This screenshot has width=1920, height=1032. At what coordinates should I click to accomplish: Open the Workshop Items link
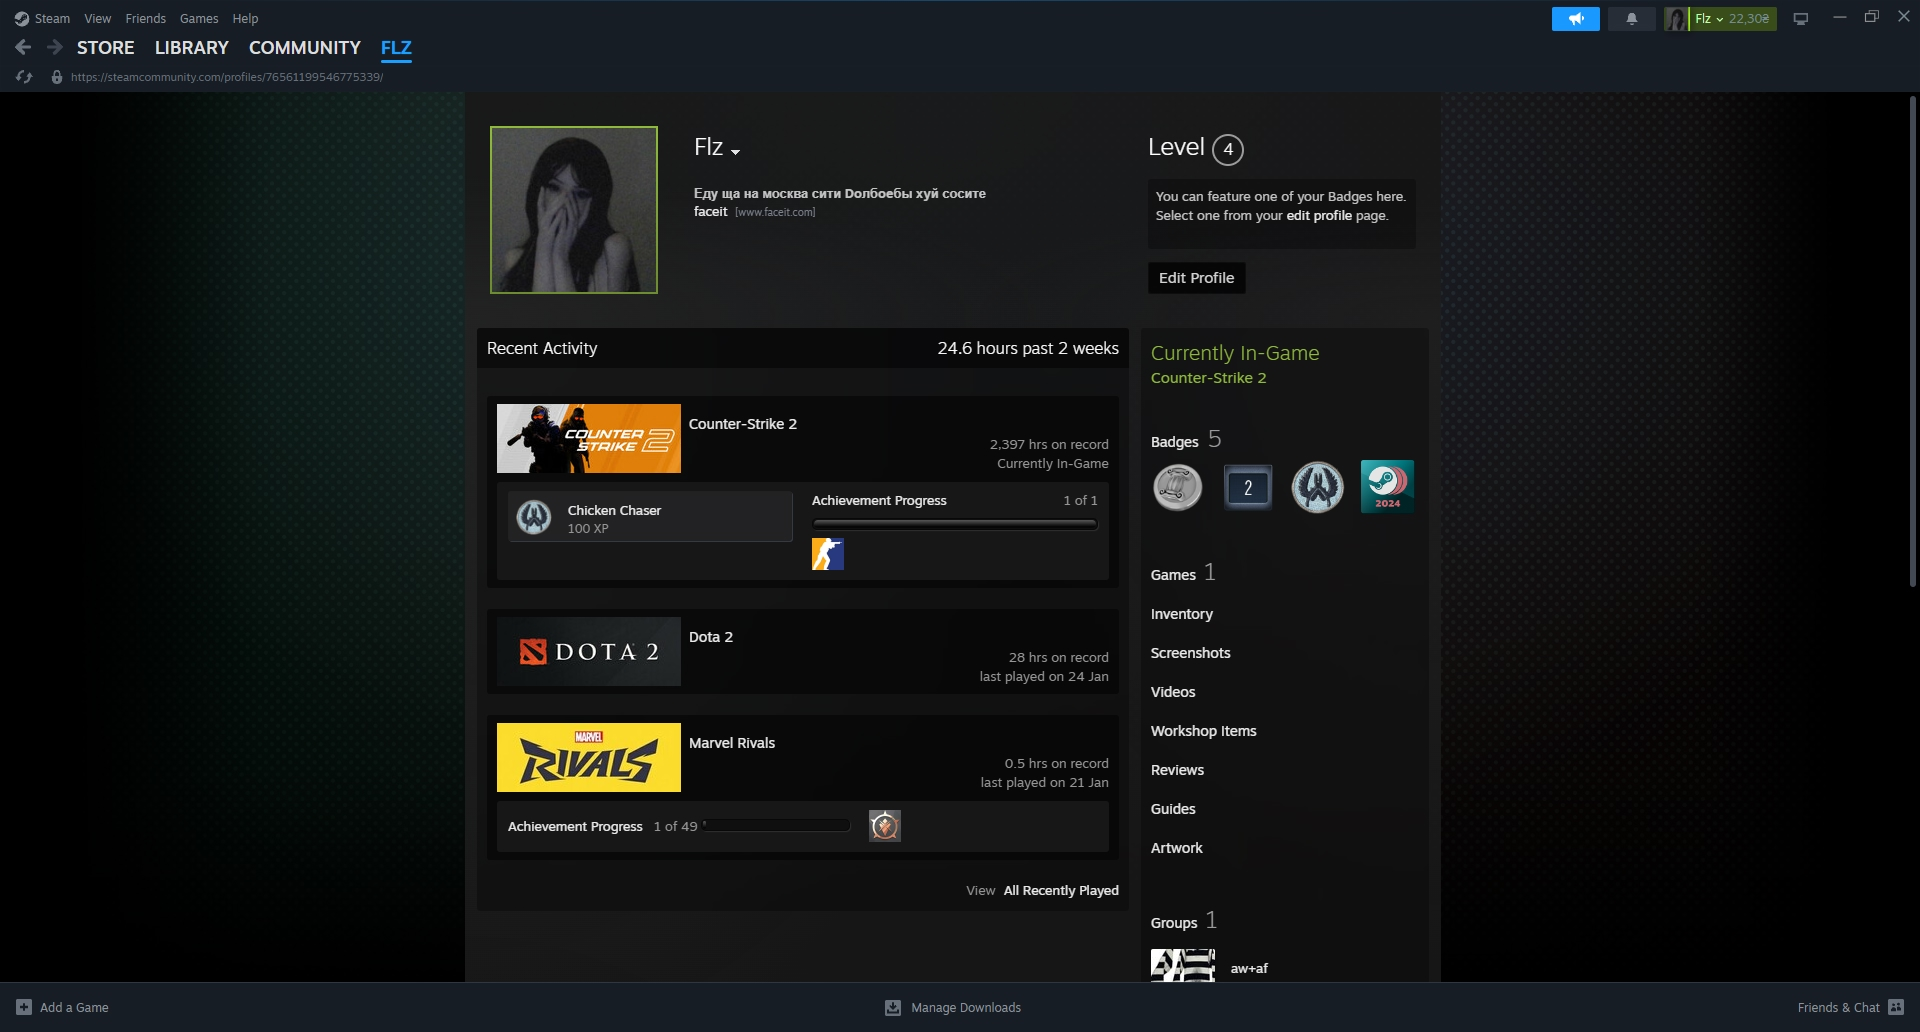(1203, 731)
